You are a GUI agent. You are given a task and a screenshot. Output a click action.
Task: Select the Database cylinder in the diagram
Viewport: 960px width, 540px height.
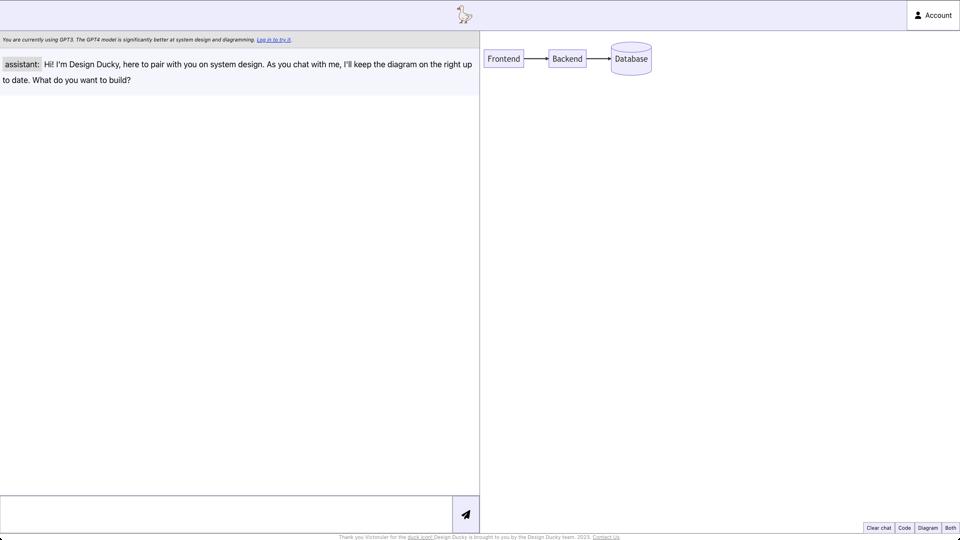tap(631, 59)
